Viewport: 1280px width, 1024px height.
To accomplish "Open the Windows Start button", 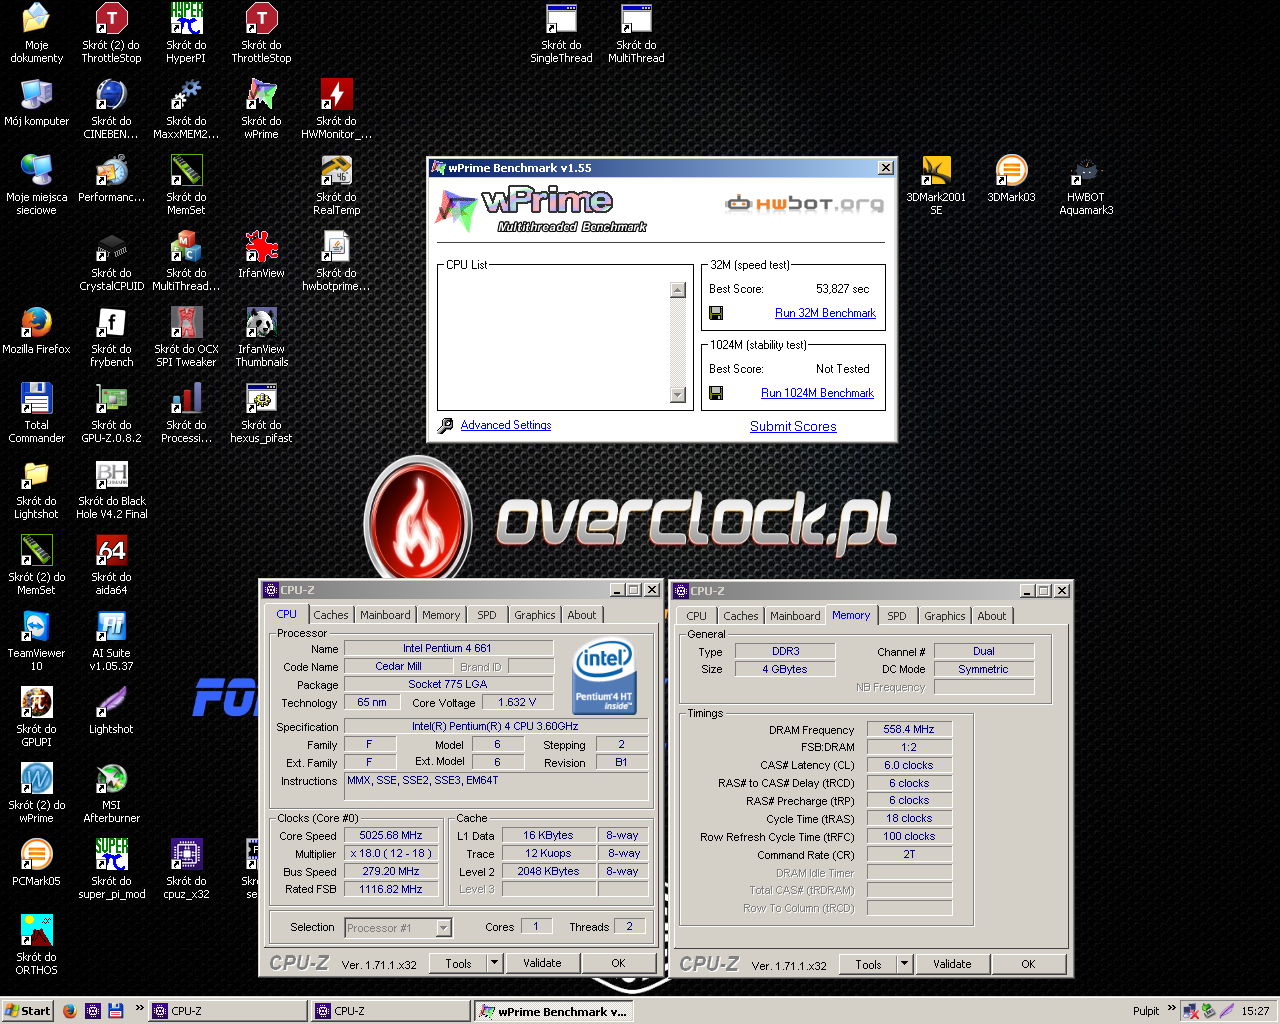I will 27,1010.
